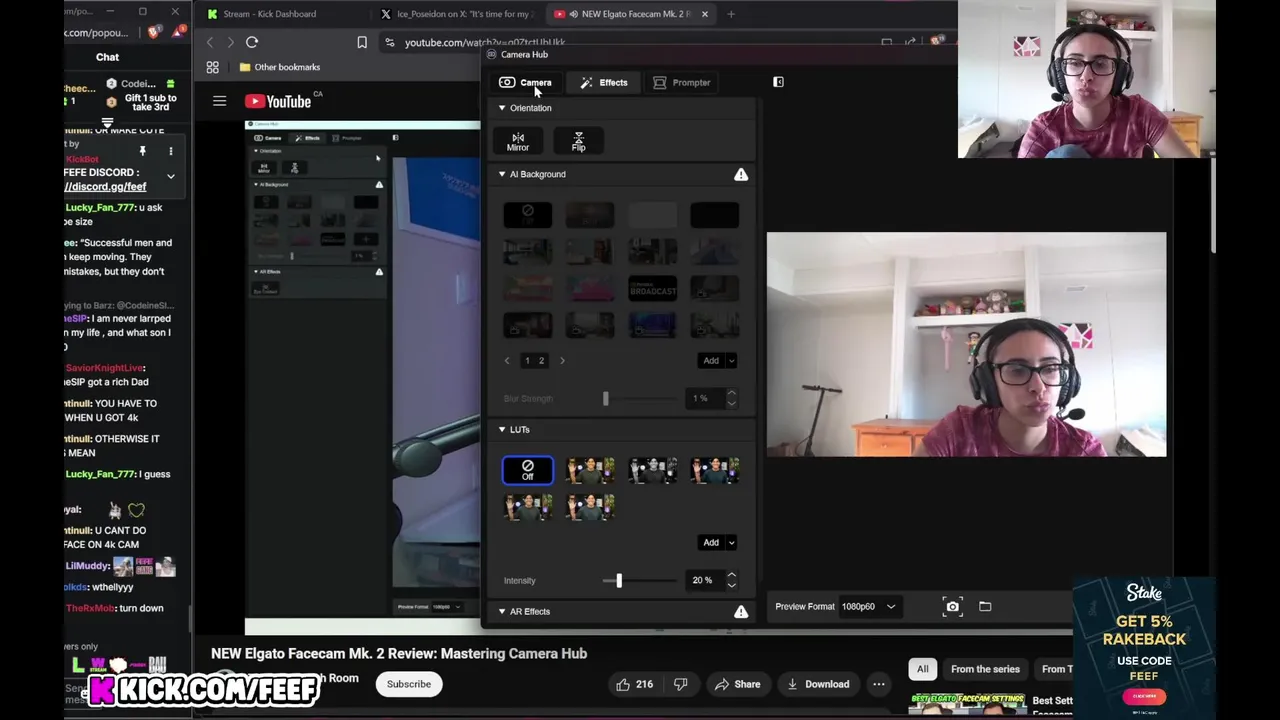The image size is (1280, 720).
Task: Select the fourth LUT preset thumbnail
Action: click(715, 470)
